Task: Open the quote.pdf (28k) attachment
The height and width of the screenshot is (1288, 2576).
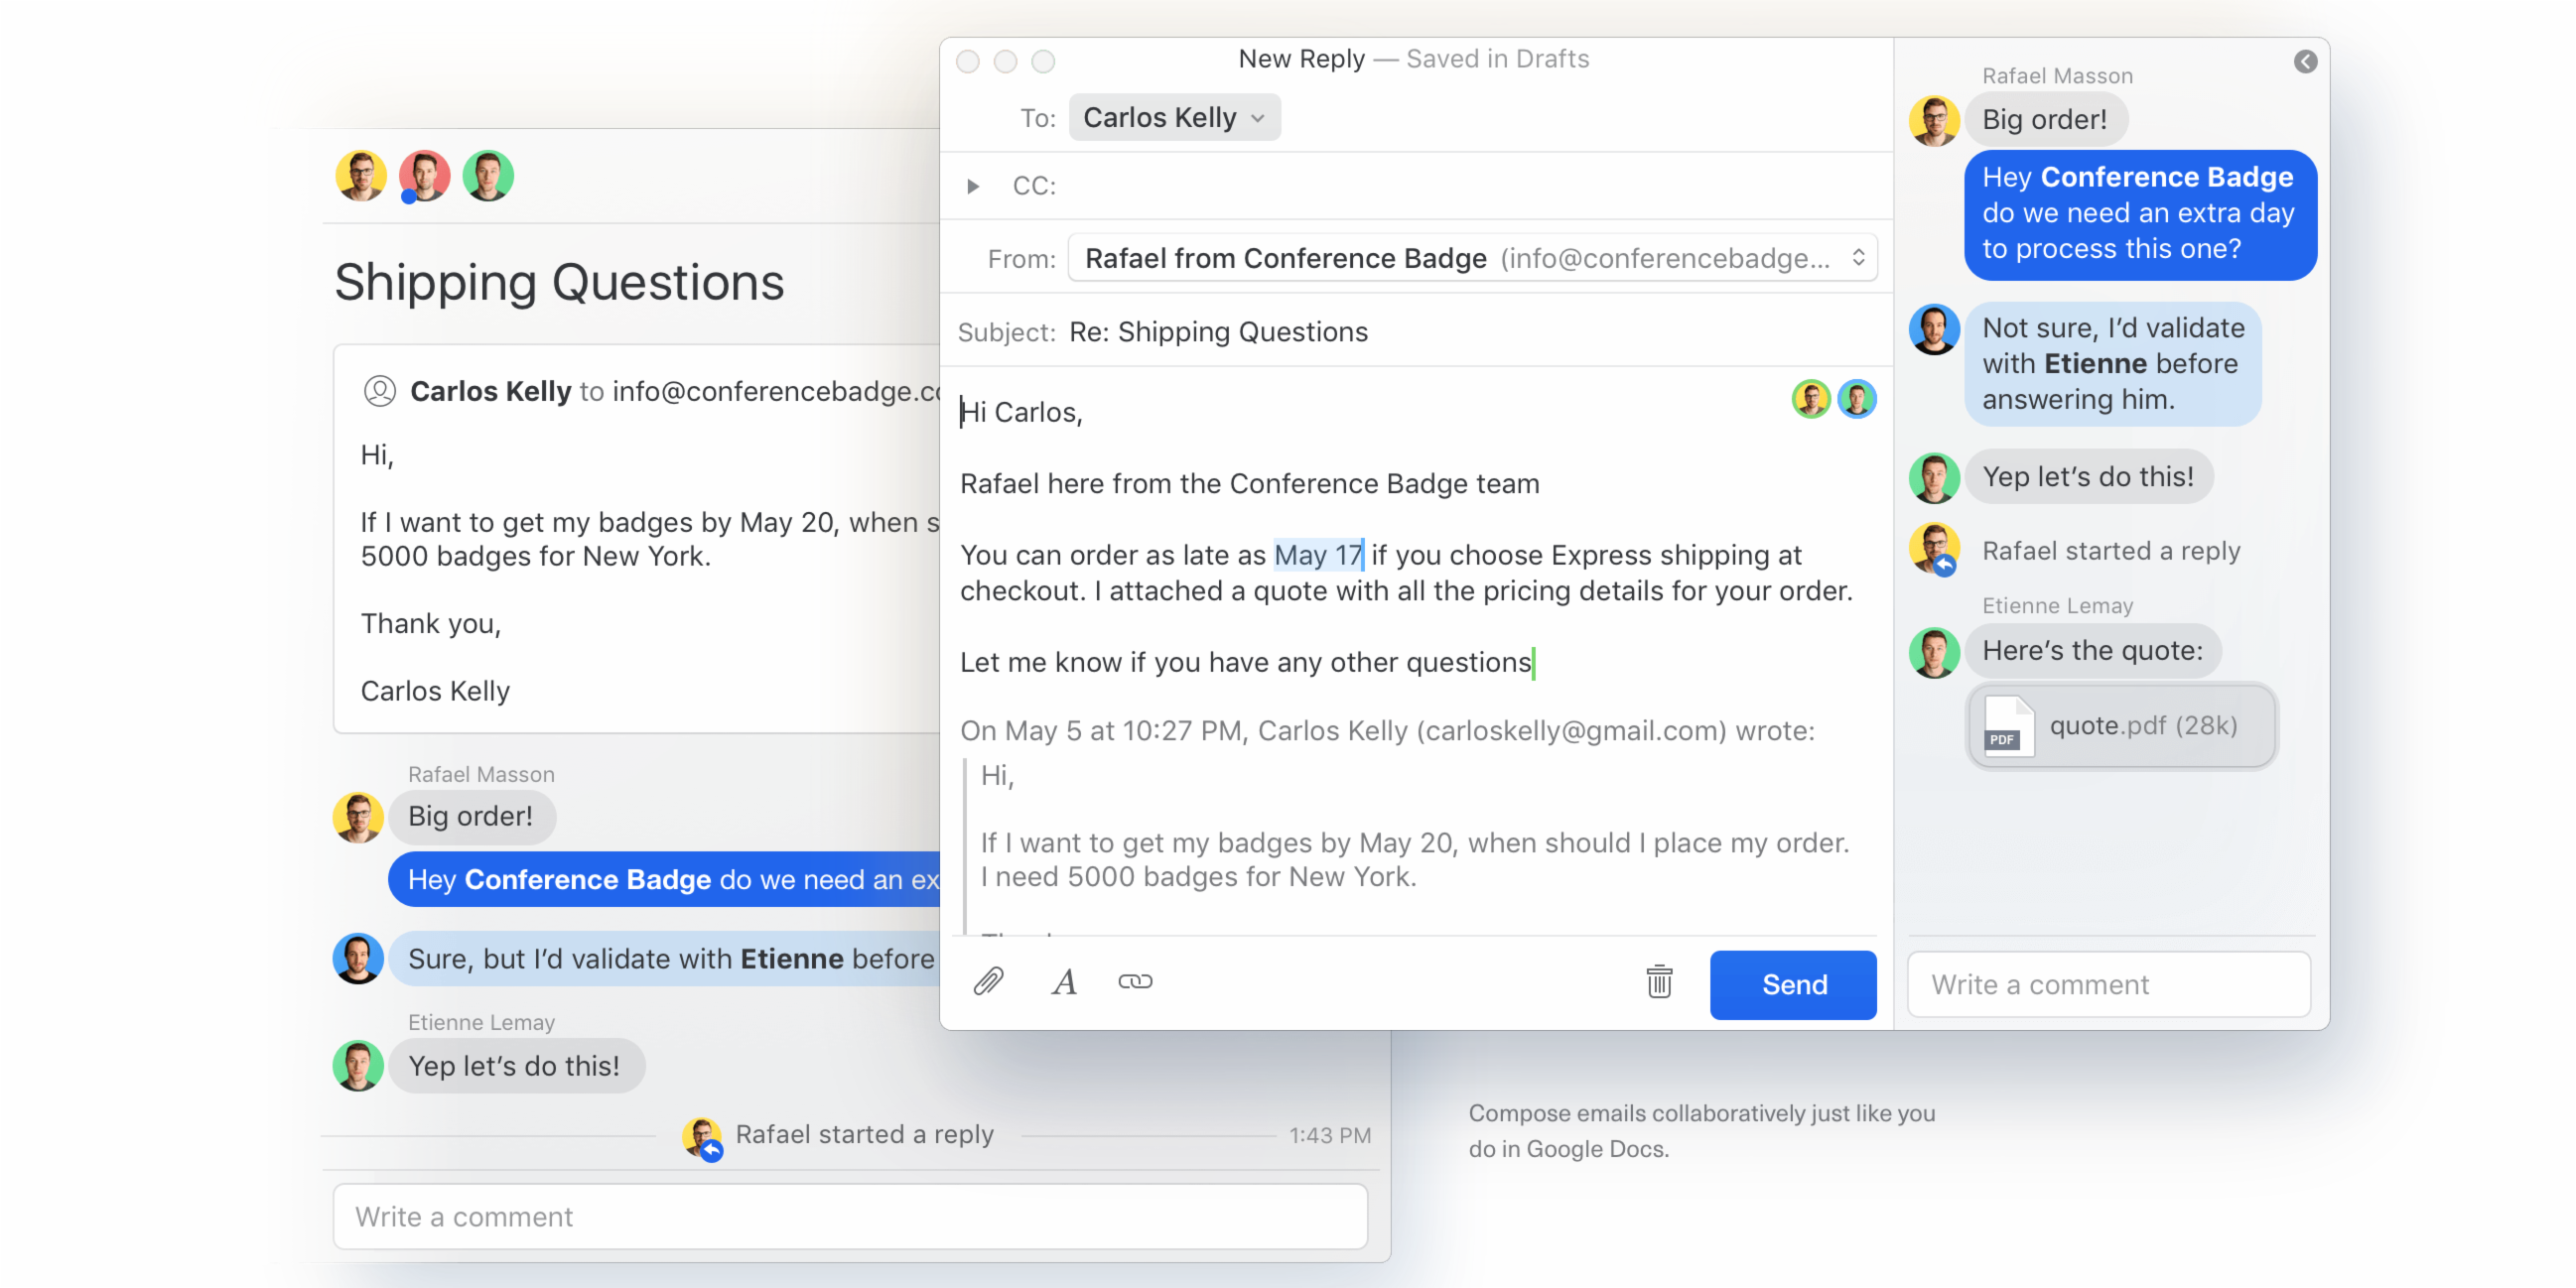Action: (x=2142, y=726)
